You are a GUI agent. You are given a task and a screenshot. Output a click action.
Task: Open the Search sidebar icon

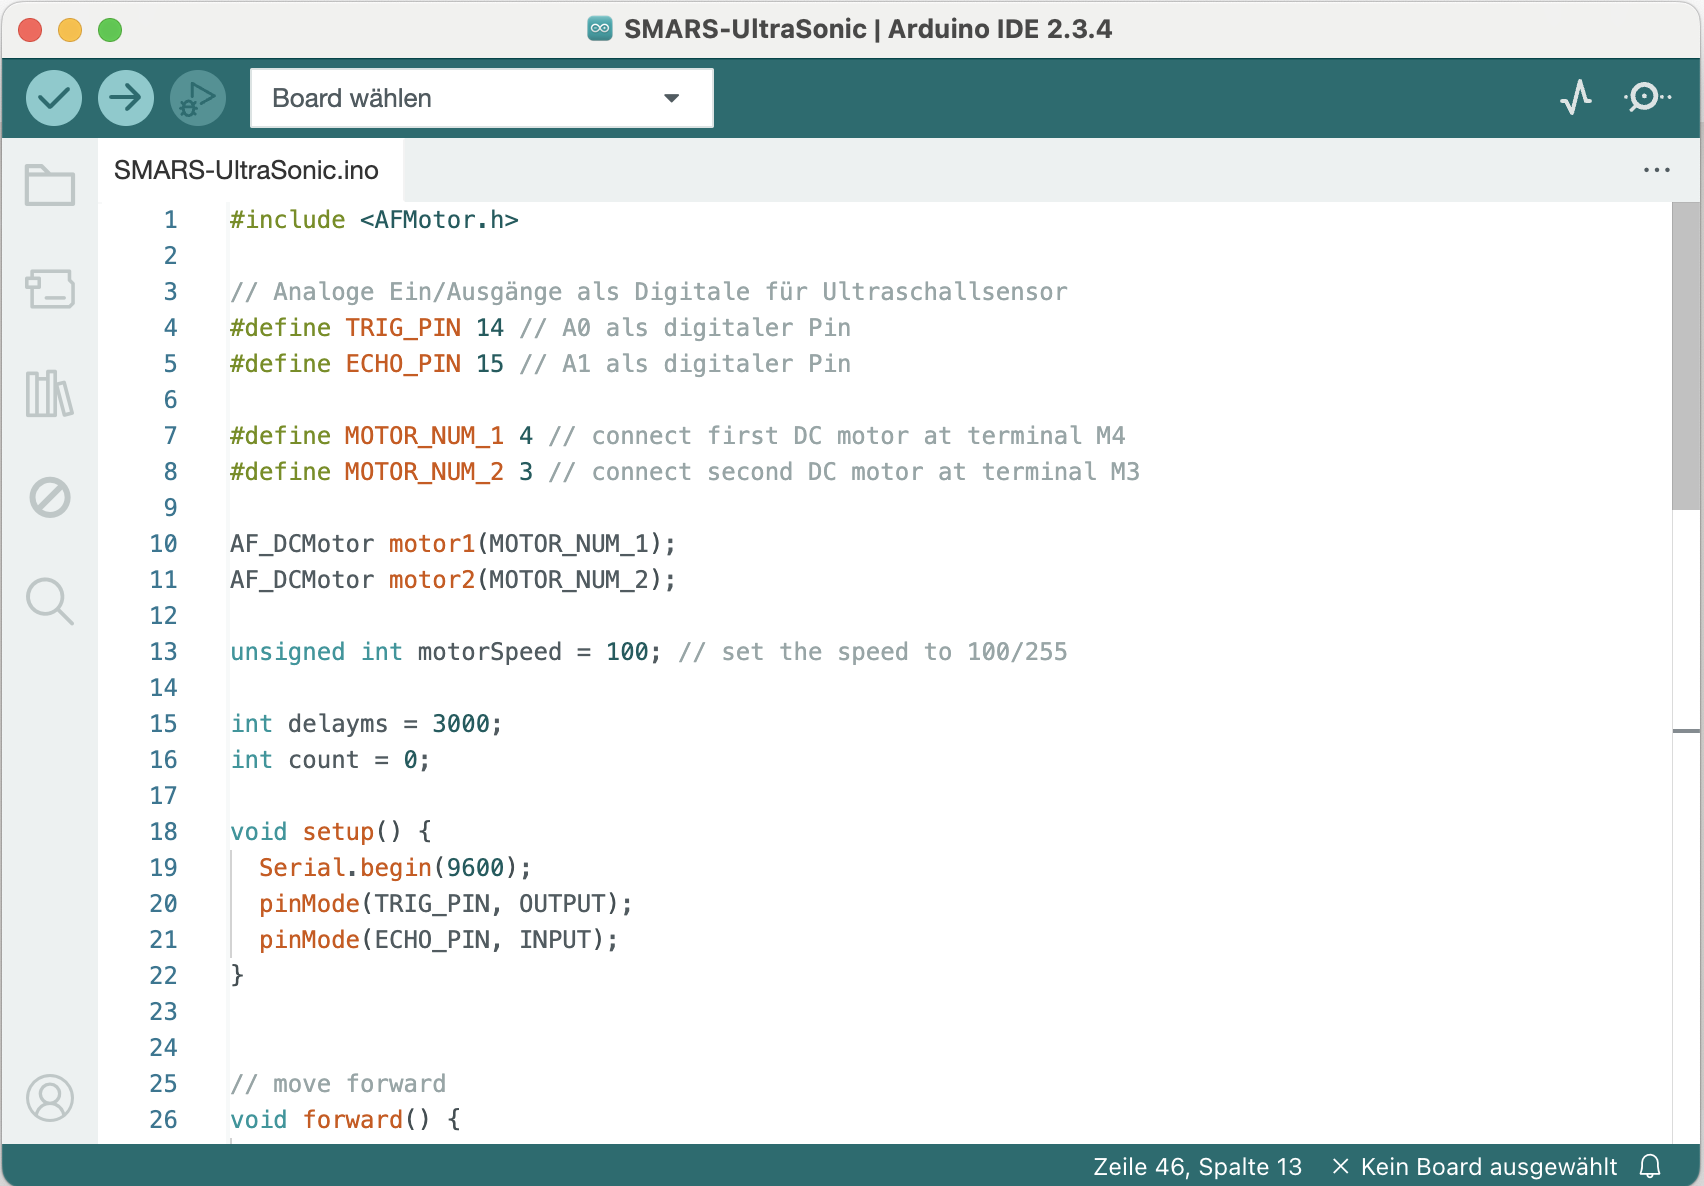pyautogui.click(x=50, y=601)
